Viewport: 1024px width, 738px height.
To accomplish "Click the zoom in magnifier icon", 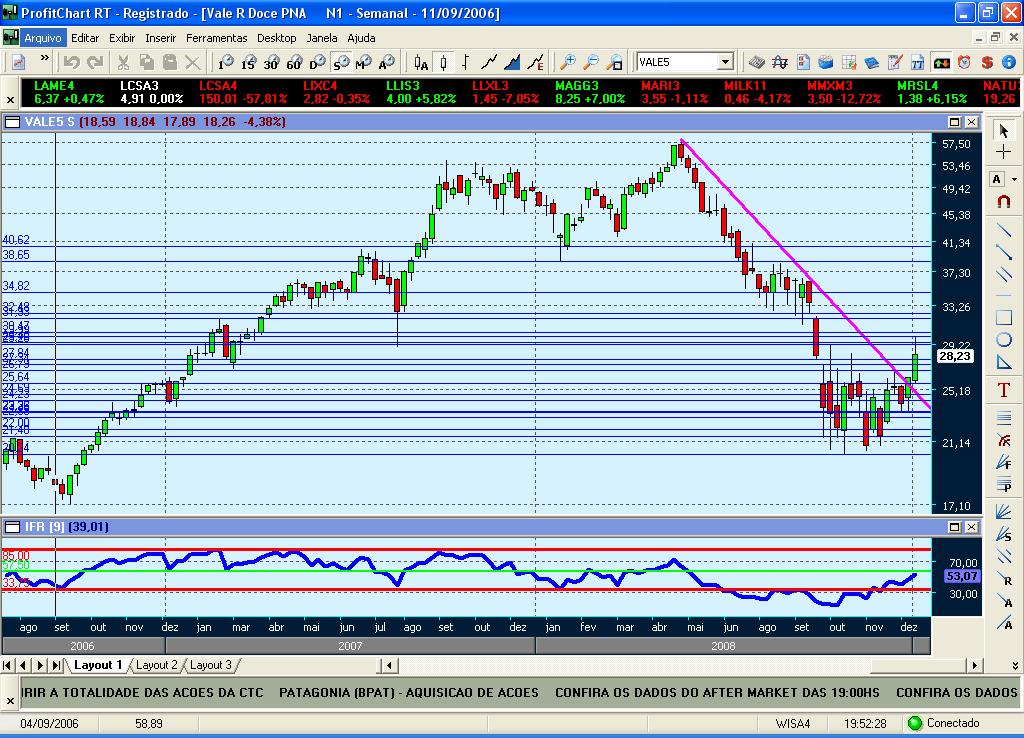I will [568, 63].
